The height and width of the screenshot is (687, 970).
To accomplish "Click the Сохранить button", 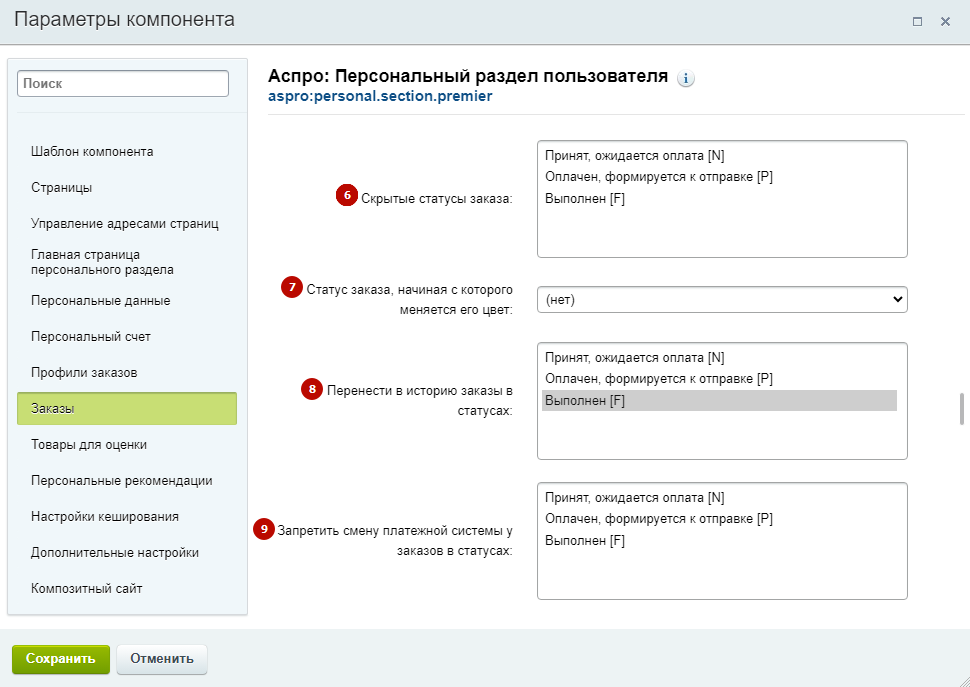I will [61, 659].
